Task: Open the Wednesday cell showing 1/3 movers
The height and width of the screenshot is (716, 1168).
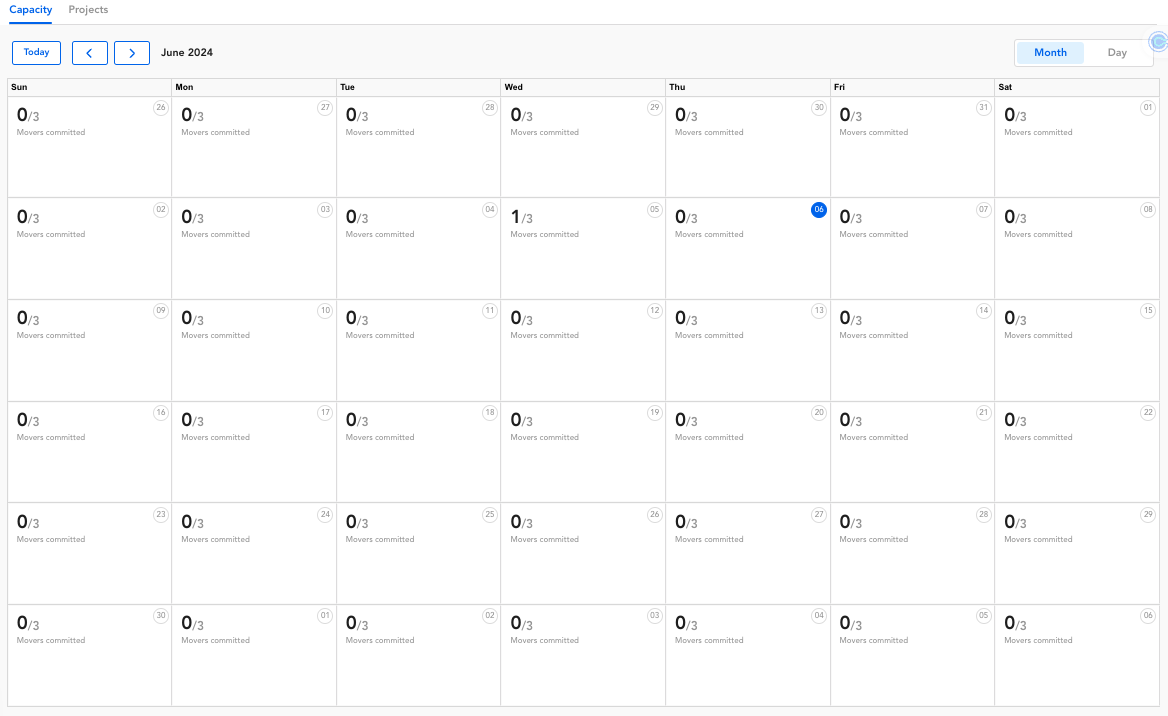Action: pos(582,248)
